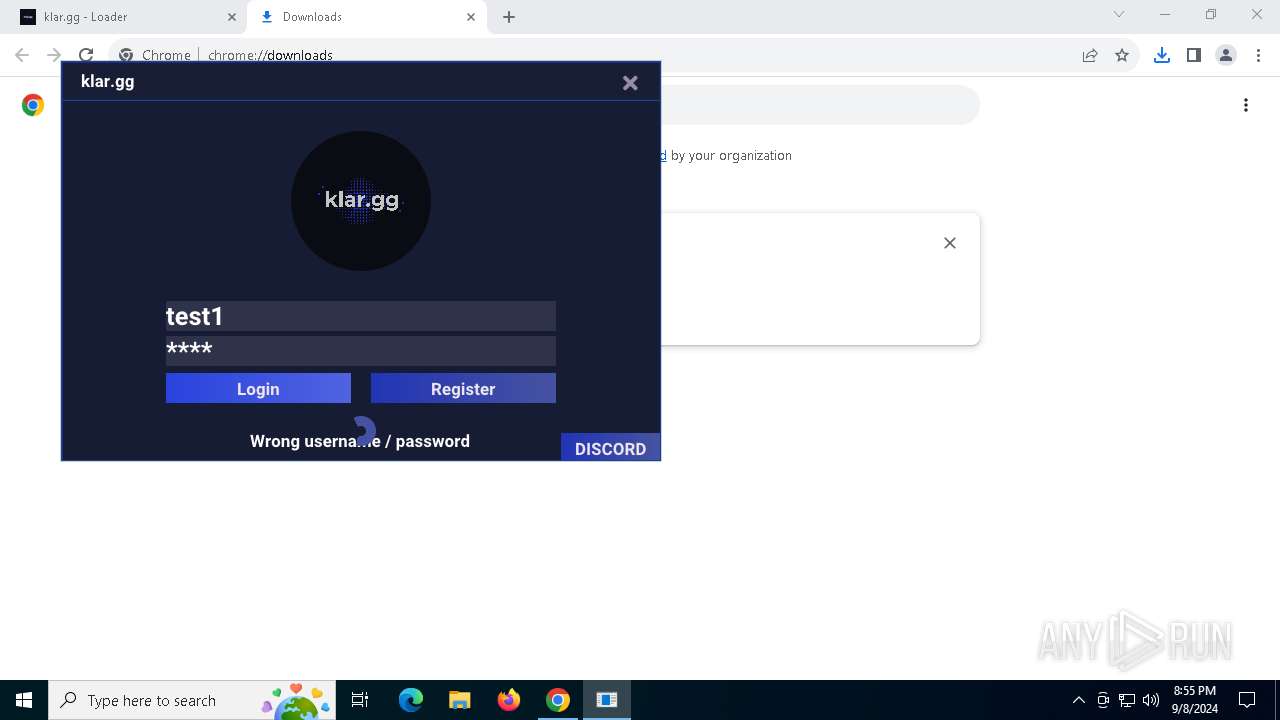Click the Login button in klar.gg loader

258,388
